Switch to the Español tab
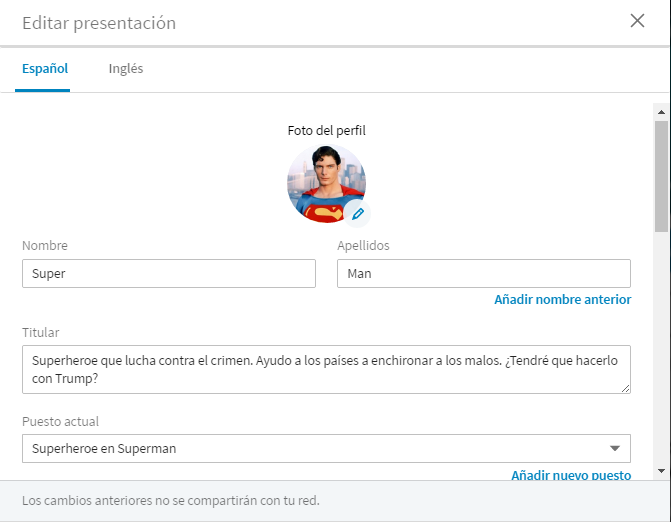The image size is (671, 522). (x=45, y=68)
